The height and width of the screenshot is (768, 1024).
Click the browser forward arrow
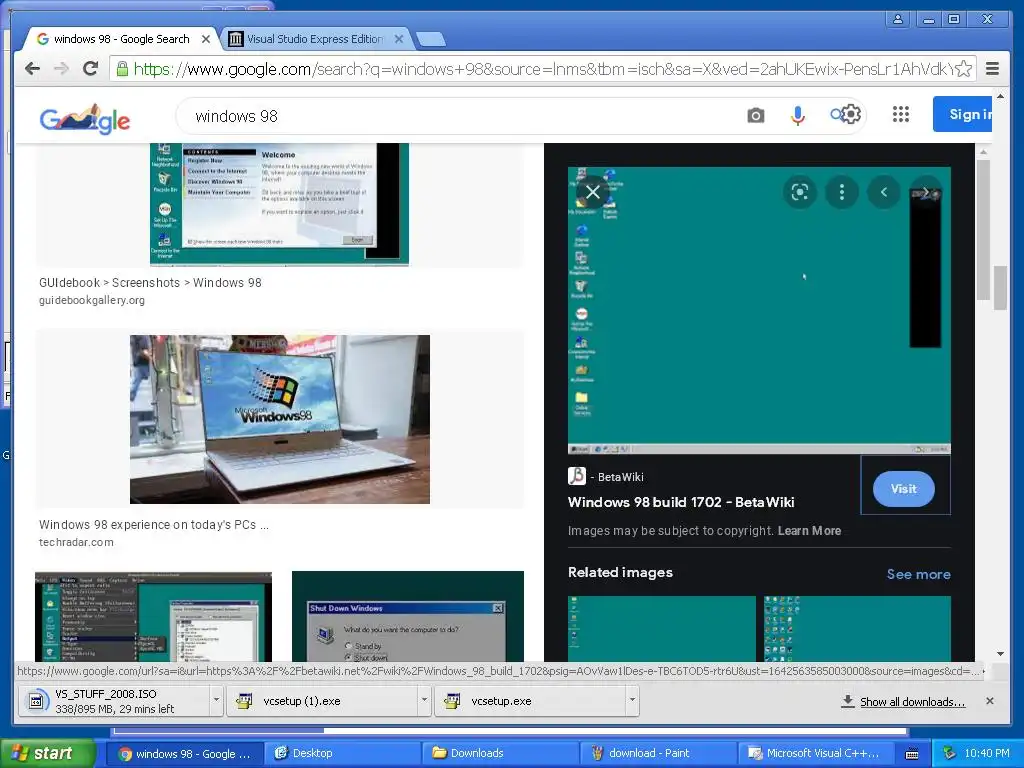tap(61, 69)
